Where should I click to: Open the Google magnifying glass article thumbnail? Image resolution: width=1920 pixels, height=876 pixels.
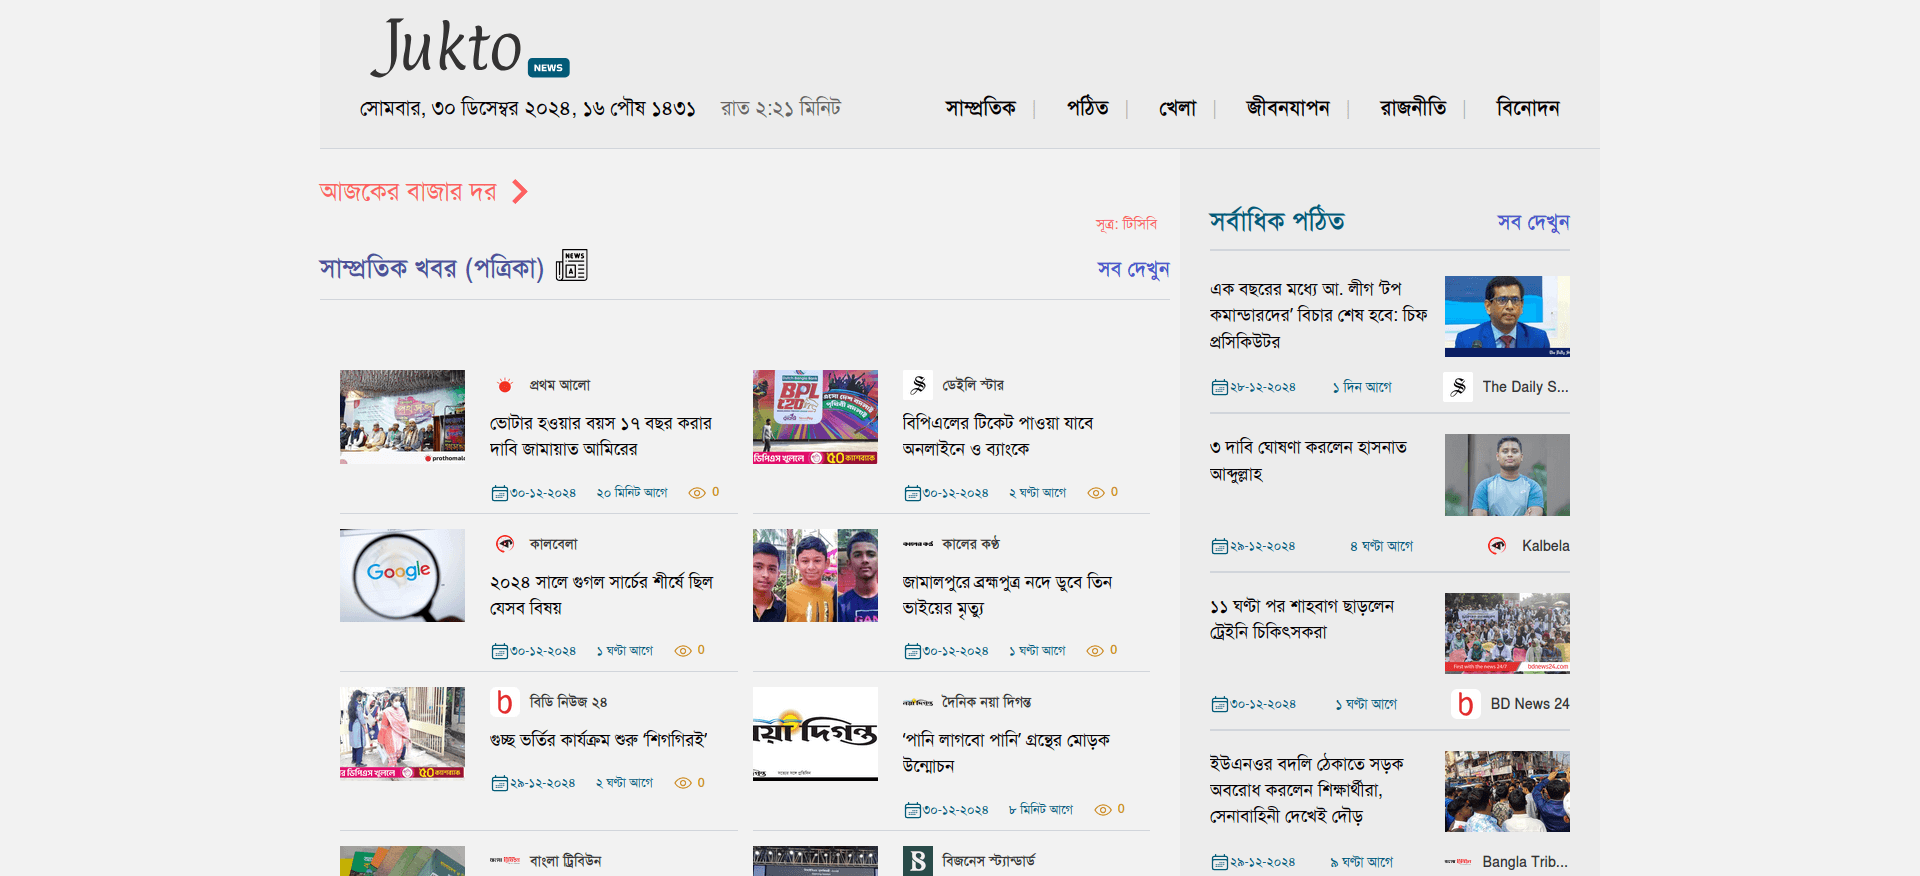[402, 576]
